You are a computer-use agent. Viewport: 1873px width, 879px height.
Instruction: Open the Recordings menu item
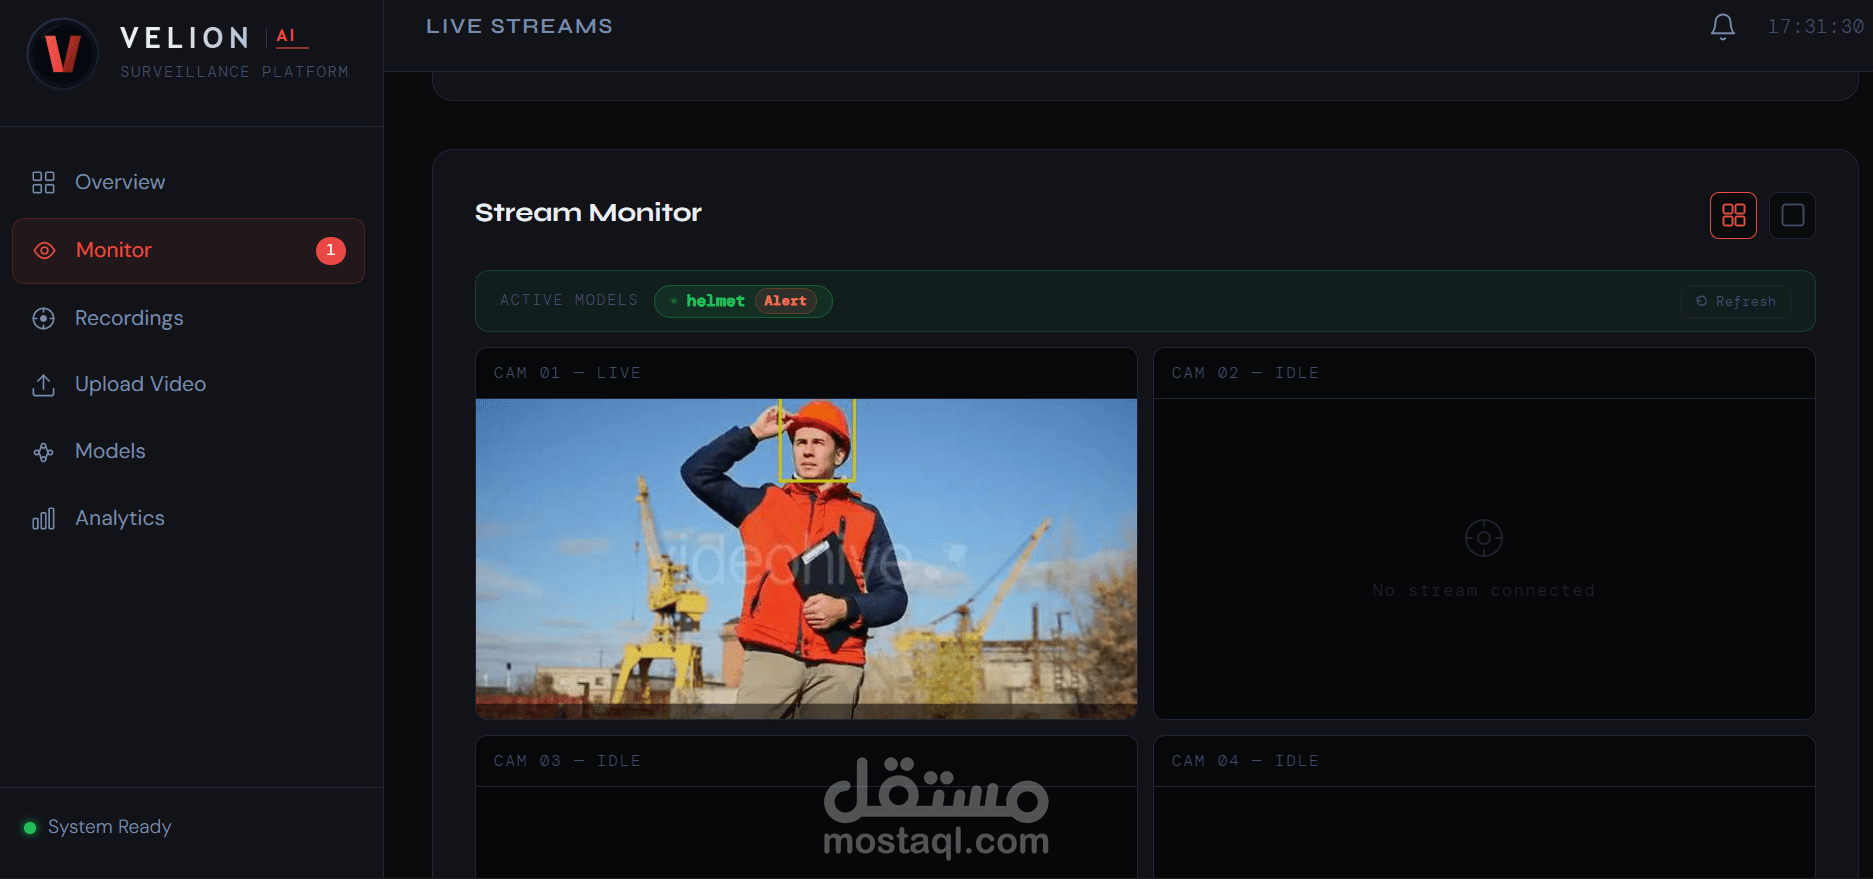pyautogui.click(x=188, y=318)
